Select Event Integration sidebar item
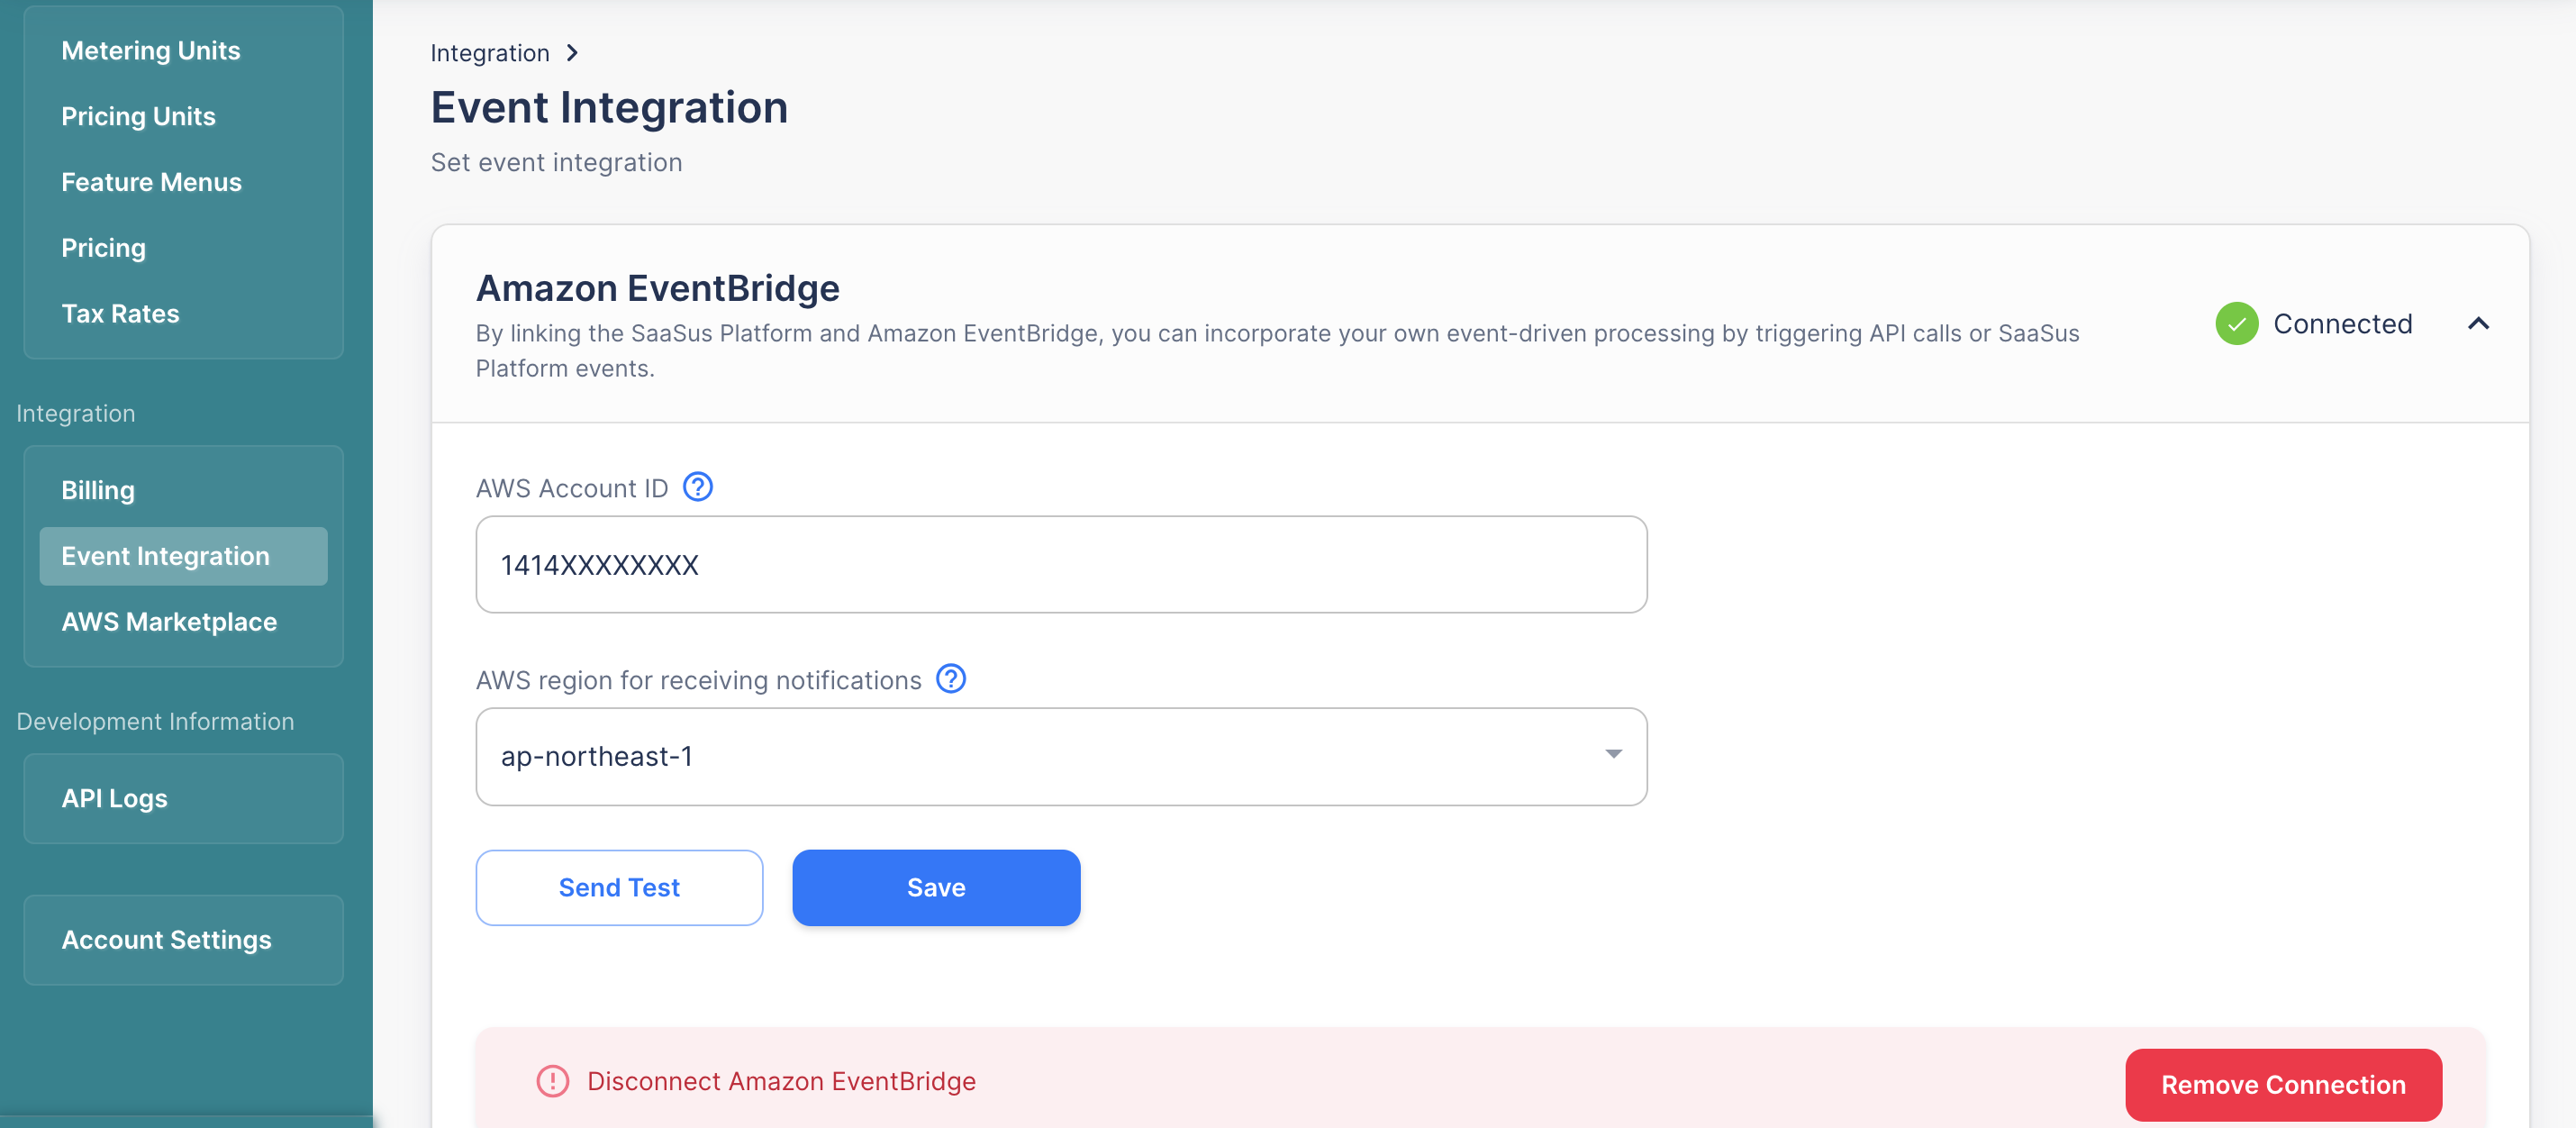Image resolution: width=2576 pixels, height=1128 pixels. point(184,556)
